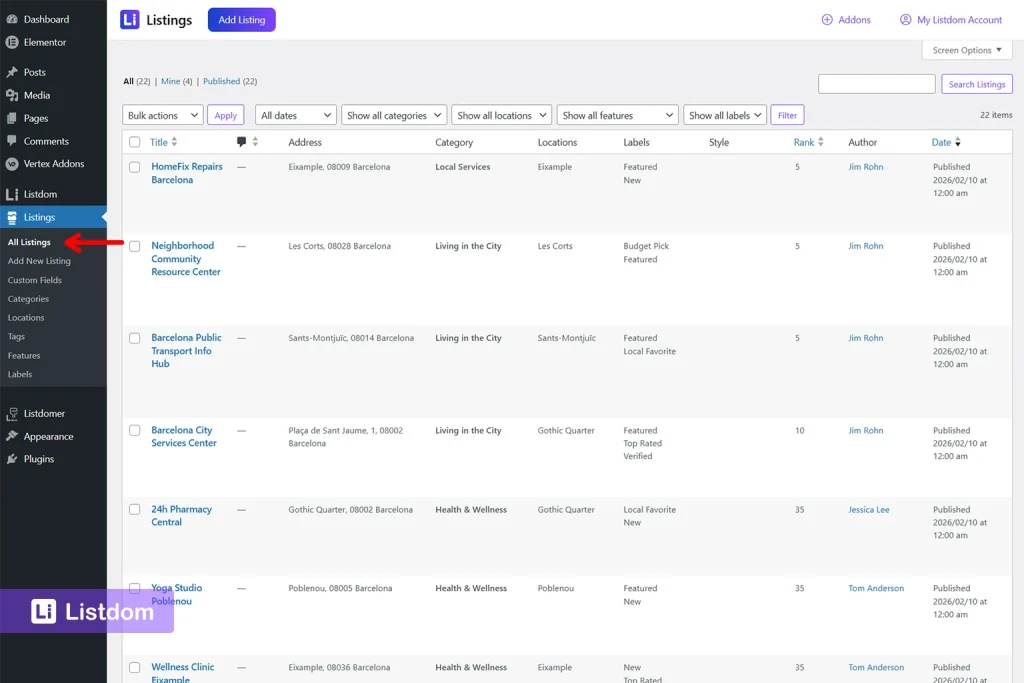
Task: Select the Addons plus circle icon
Action: click(827, 20)
